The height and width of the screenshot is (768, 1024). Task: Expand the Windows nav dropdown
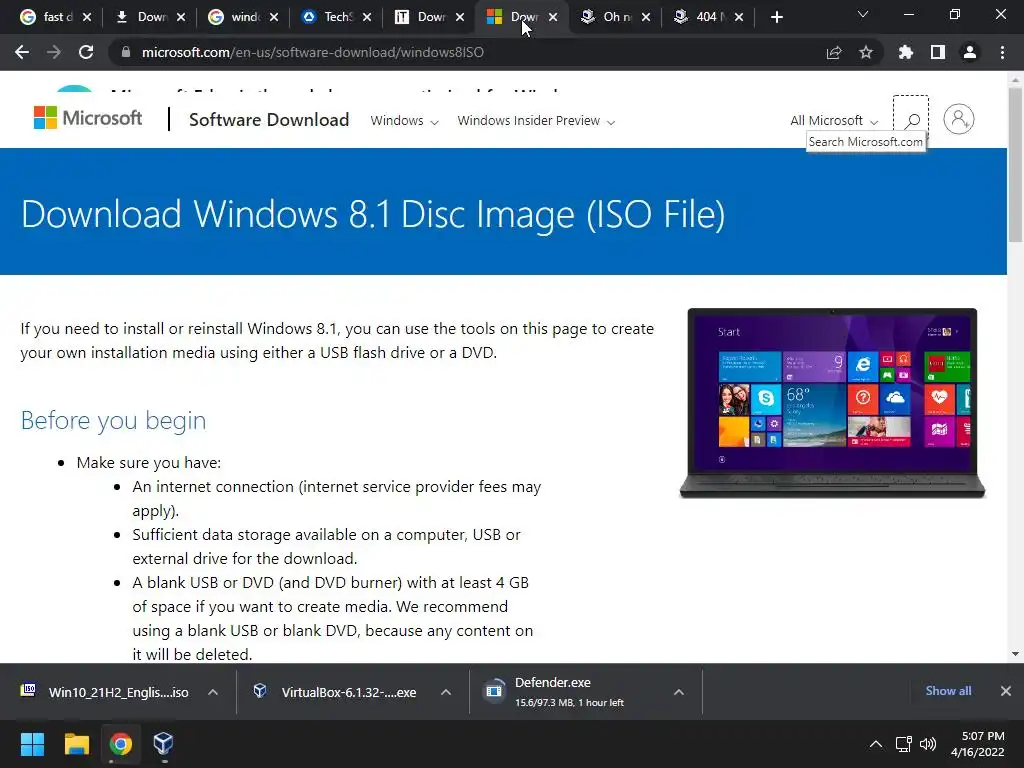[x=404, y=121]
